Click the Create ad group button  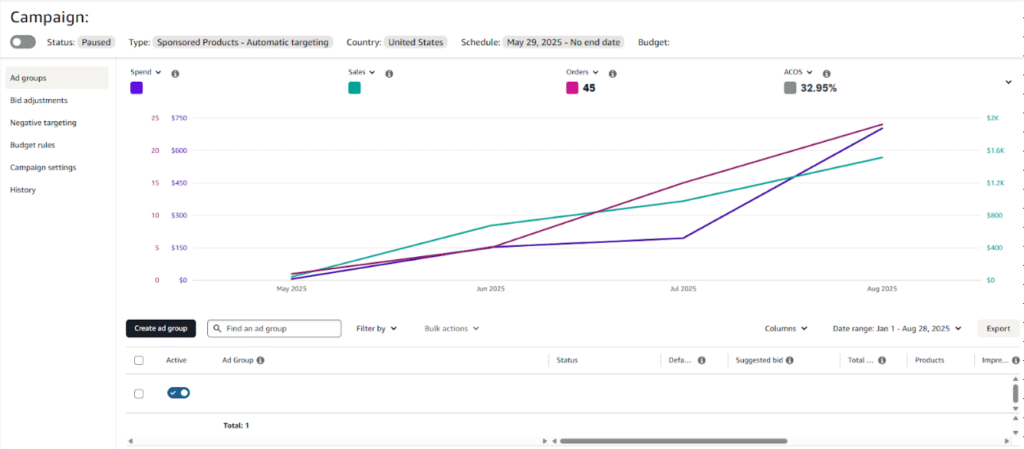(x=161, y=328)
